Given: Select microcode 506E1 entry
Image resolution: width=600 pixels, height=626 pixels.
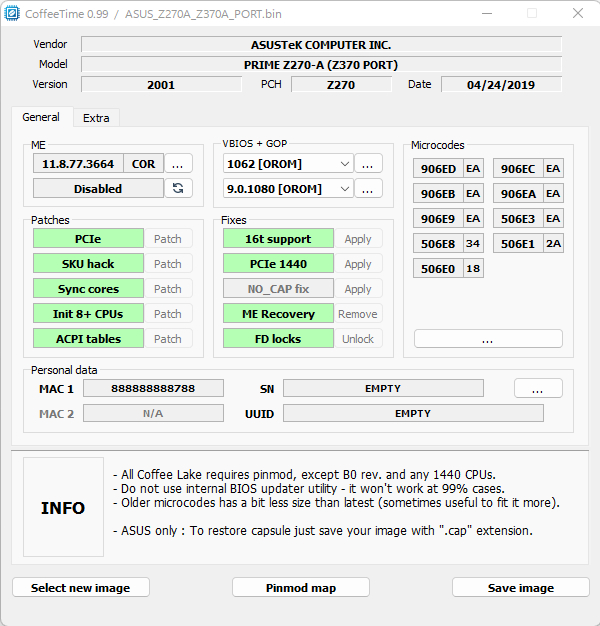Looking at the screenshot, I should pyautogui.click(x=528, y=244).
